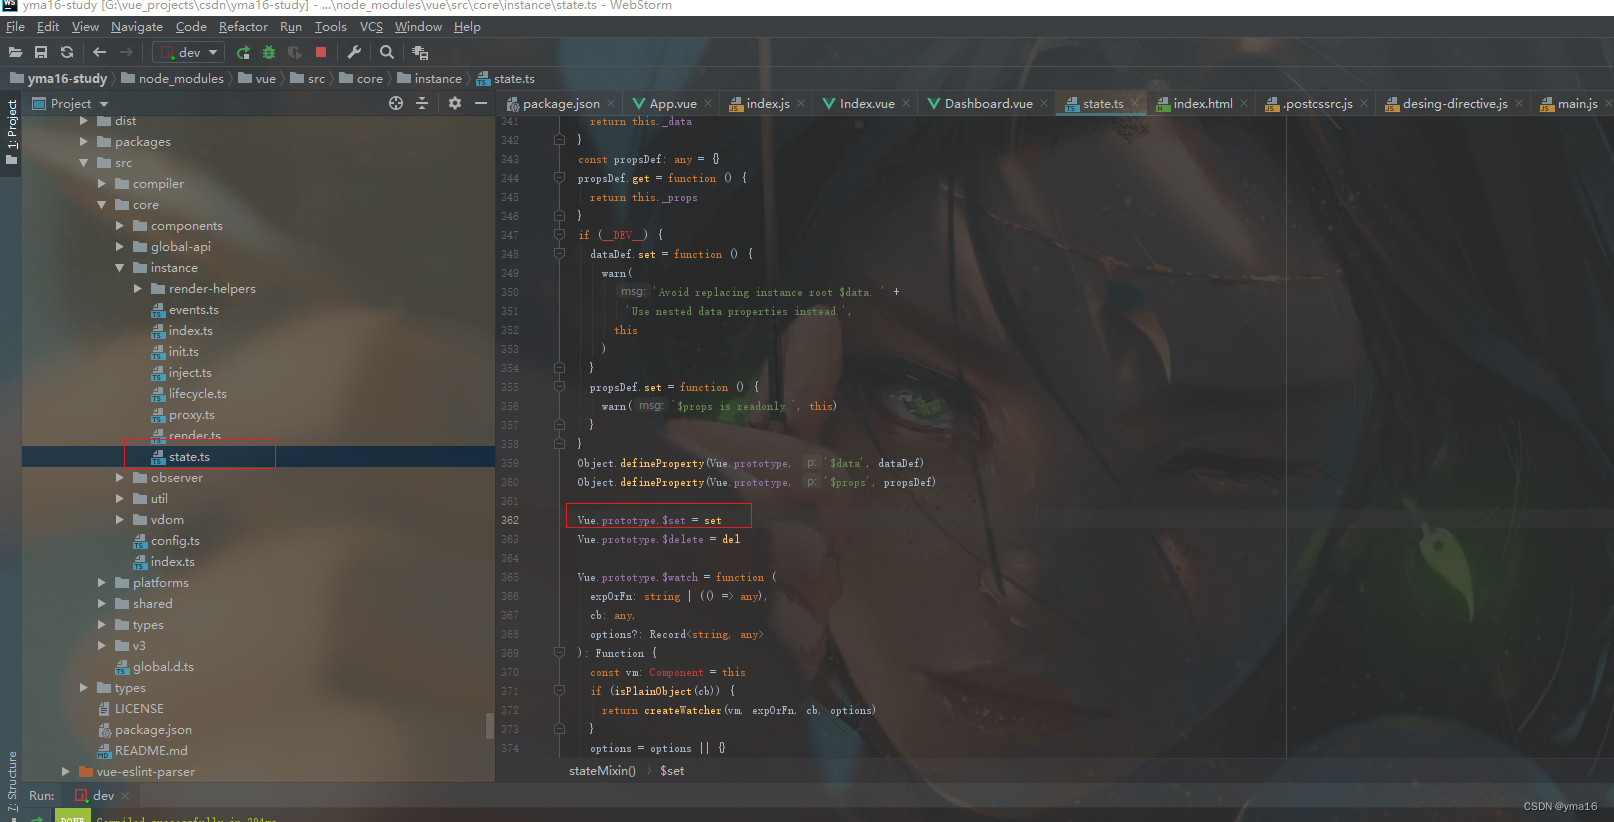The width and height of the screenshot is (1614, 822).
Task: Fold the propsDef.get function at line 344
Action: coord(560,178)
